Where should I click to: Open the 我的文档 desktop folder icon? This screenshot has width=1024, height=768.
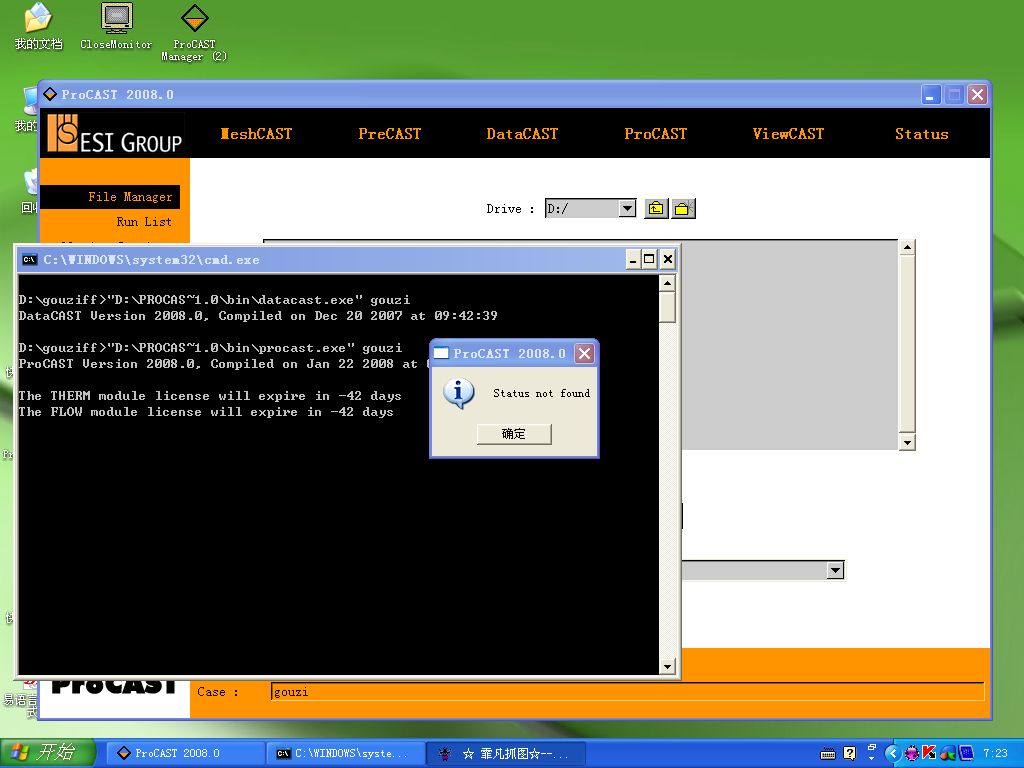click(x=39, y=26)
